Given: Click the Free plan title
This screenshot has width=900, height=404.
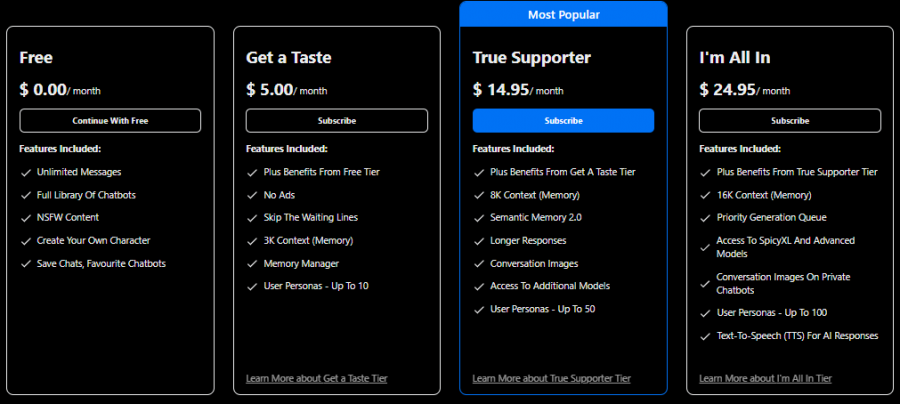Looking at the screenshot, I should [36, 58].
